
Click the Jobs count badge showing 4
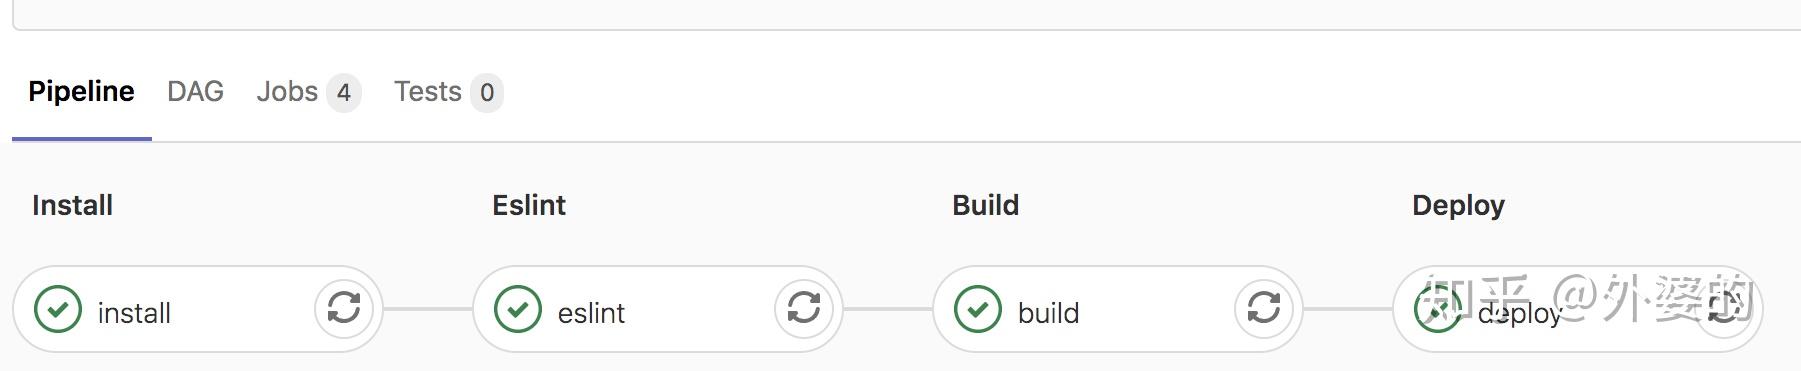click(x=343, y=93)
